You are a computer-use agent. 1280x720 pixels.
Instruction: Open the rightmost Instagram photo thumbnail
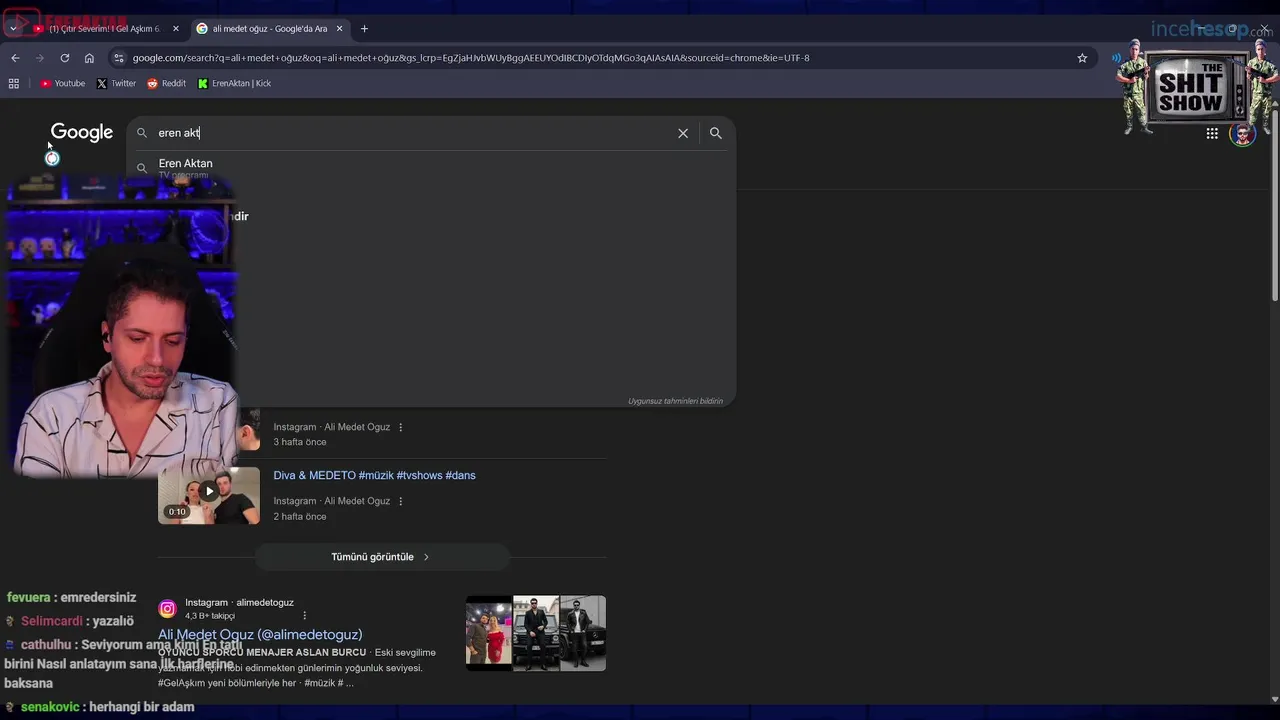tap(583, 634)
